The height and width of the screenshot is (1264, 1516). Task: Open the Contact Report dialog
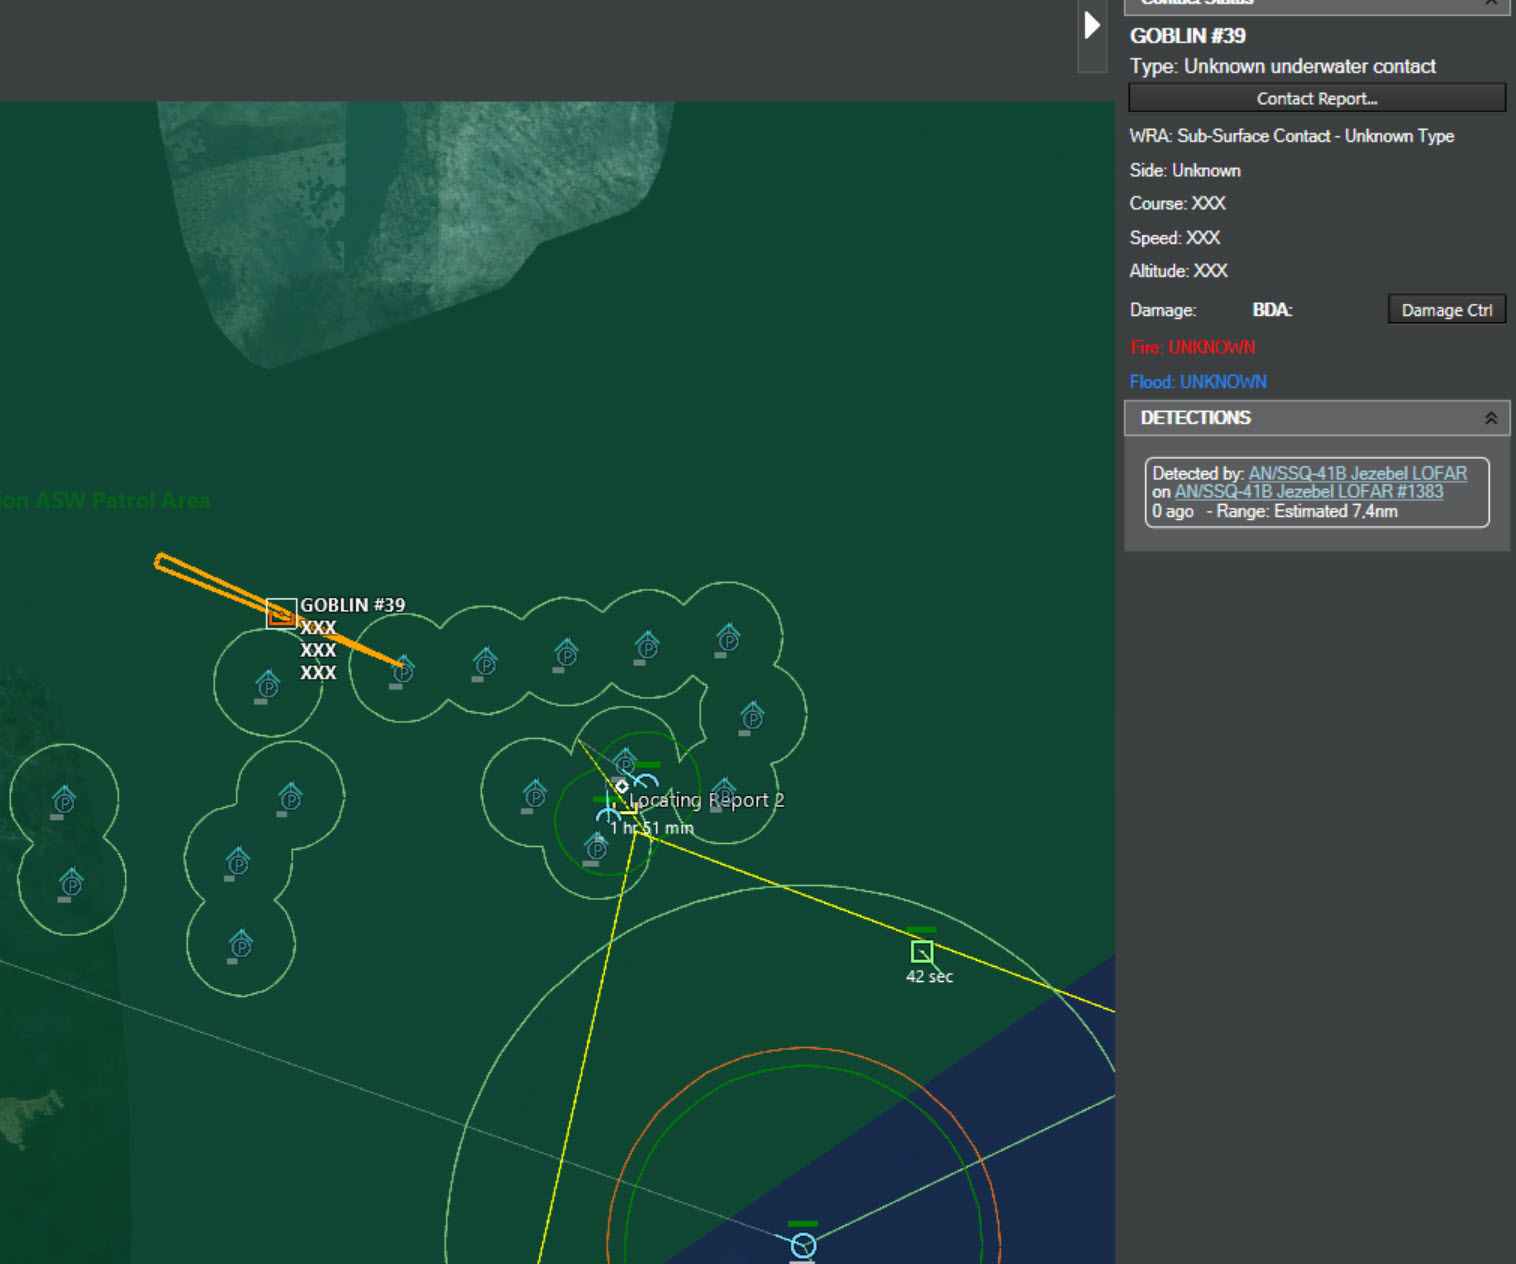tap(1317, 98)
